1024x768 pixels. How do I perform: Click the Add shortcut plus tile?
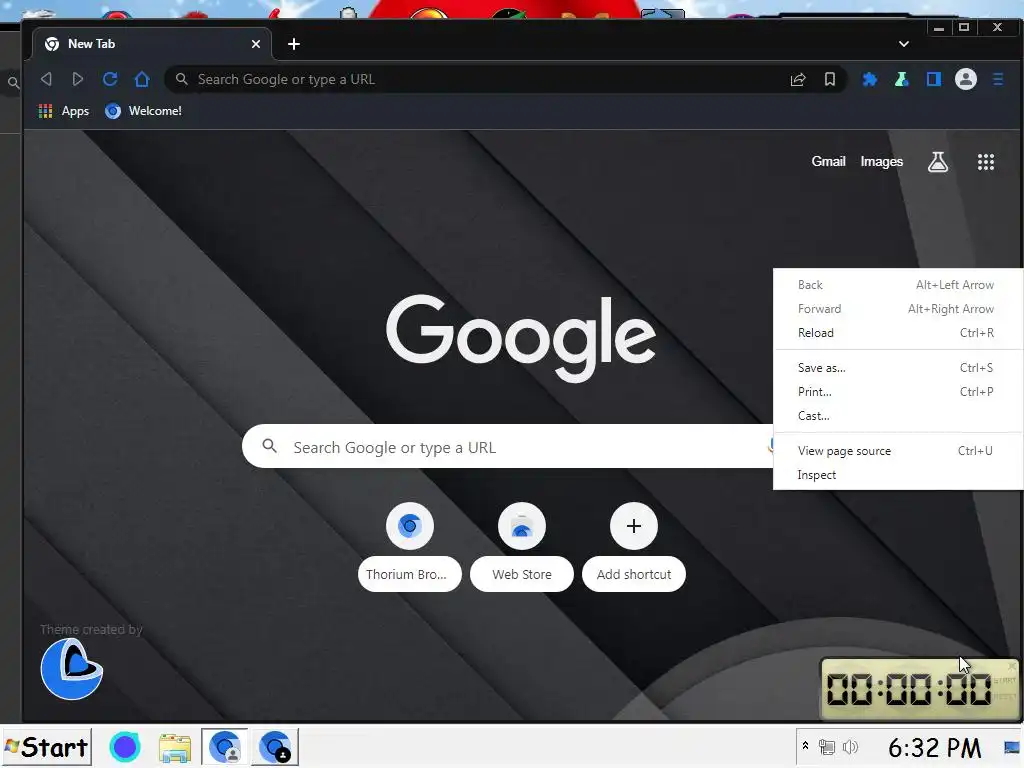pos(633,526)
